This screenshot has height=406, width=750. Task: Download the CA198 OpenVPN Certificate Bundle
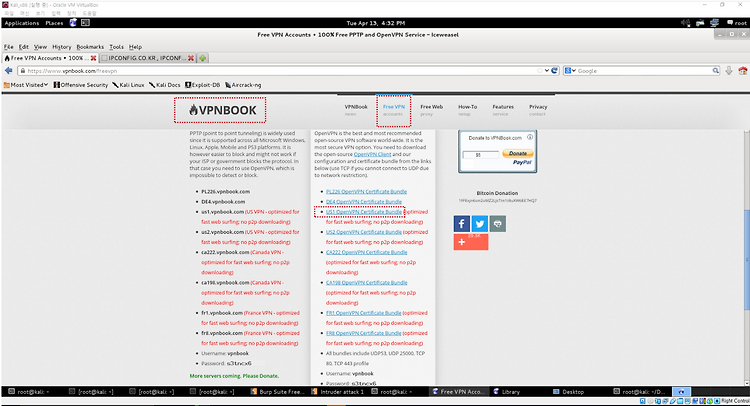[366, 283]
